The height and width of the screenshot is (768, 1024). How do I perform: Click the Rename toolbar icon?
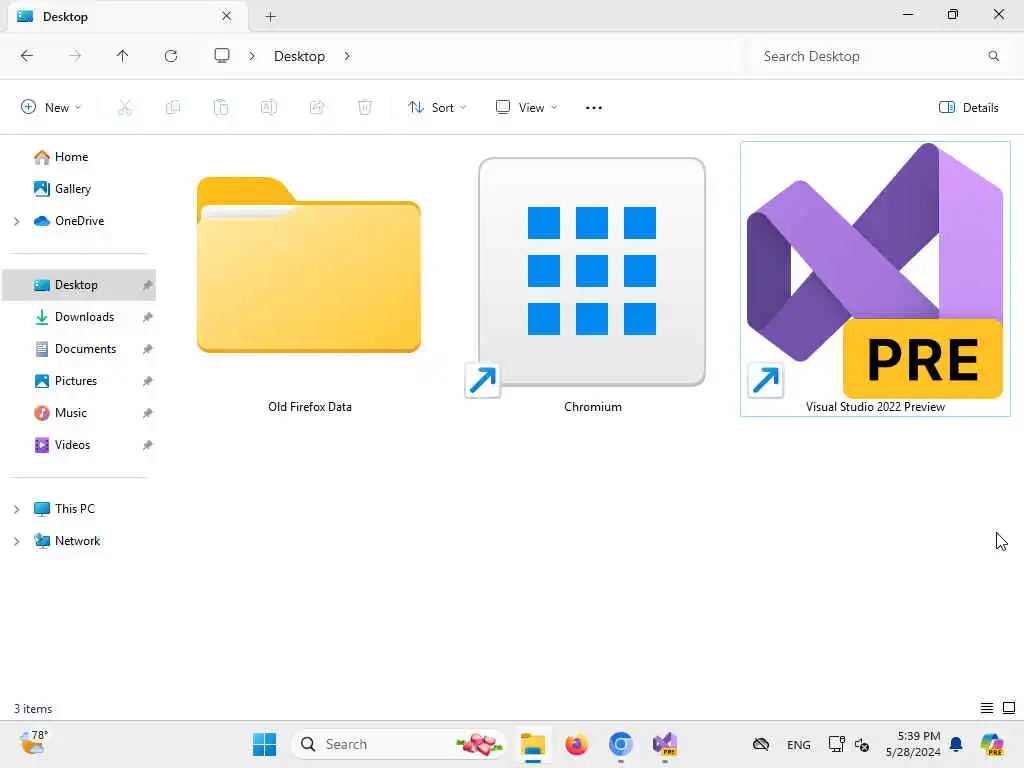269,108
